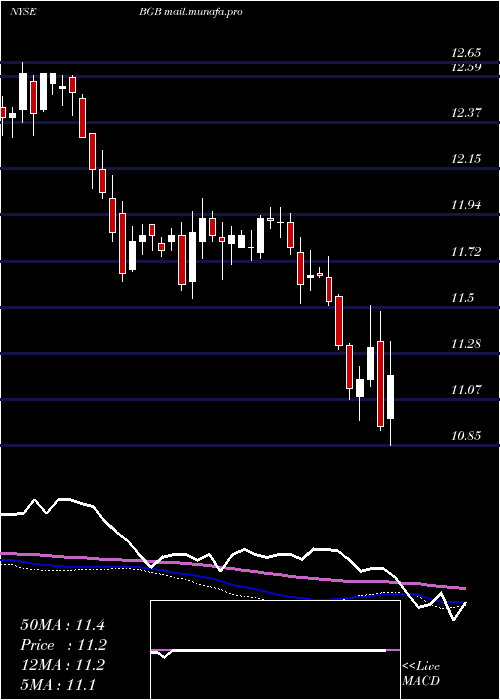
Task: Select the 11.5 price axis label
Action: click(462, 298)
